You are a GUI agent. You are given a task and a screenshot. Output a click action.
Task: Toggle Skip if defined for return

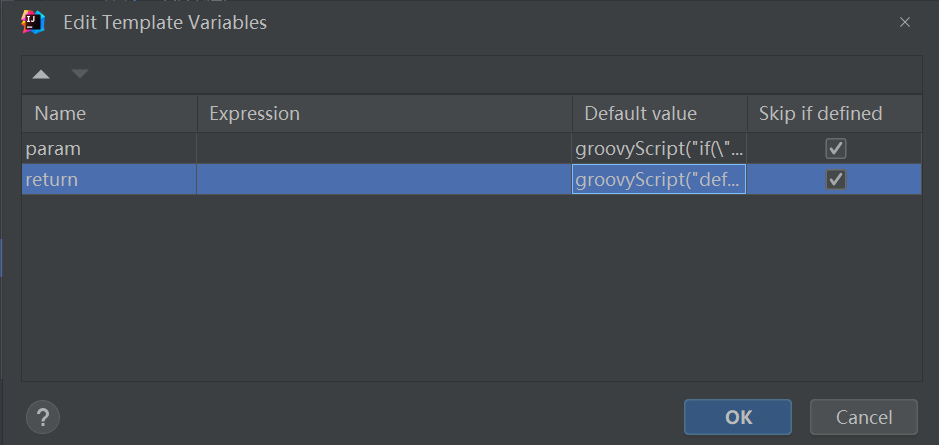(x=836, y=180)
